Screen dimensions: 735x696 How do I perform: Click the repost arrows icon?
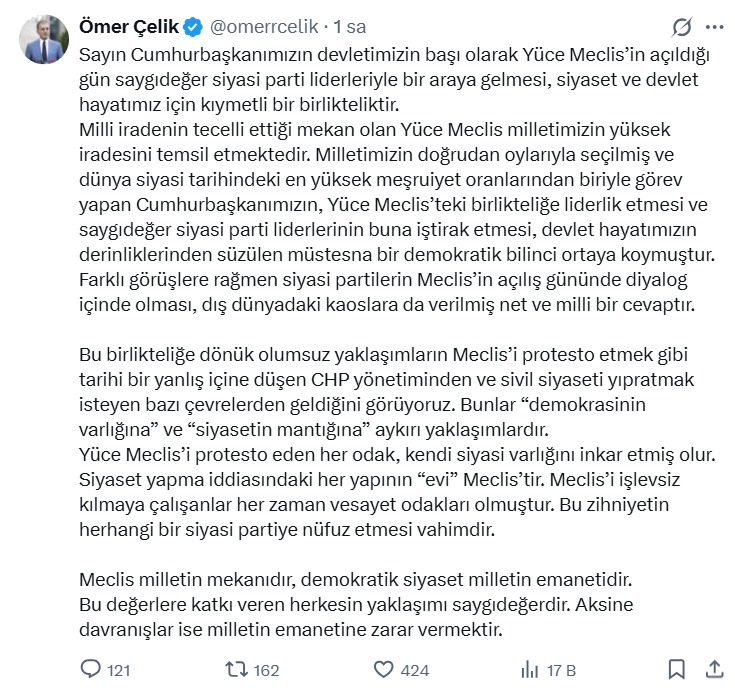pyautogui.click(x=237, y=669)
